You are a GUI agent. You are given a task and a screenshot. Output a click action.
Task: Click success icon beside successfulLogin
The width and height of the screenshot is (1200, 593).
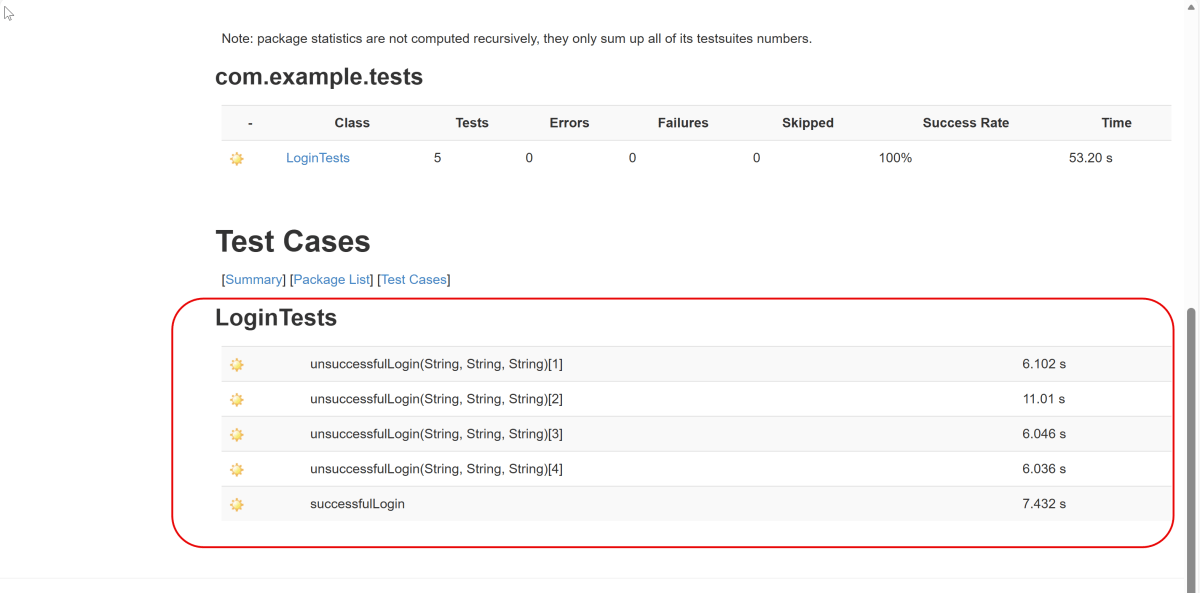pyautogui.click(x=237, y=505)
